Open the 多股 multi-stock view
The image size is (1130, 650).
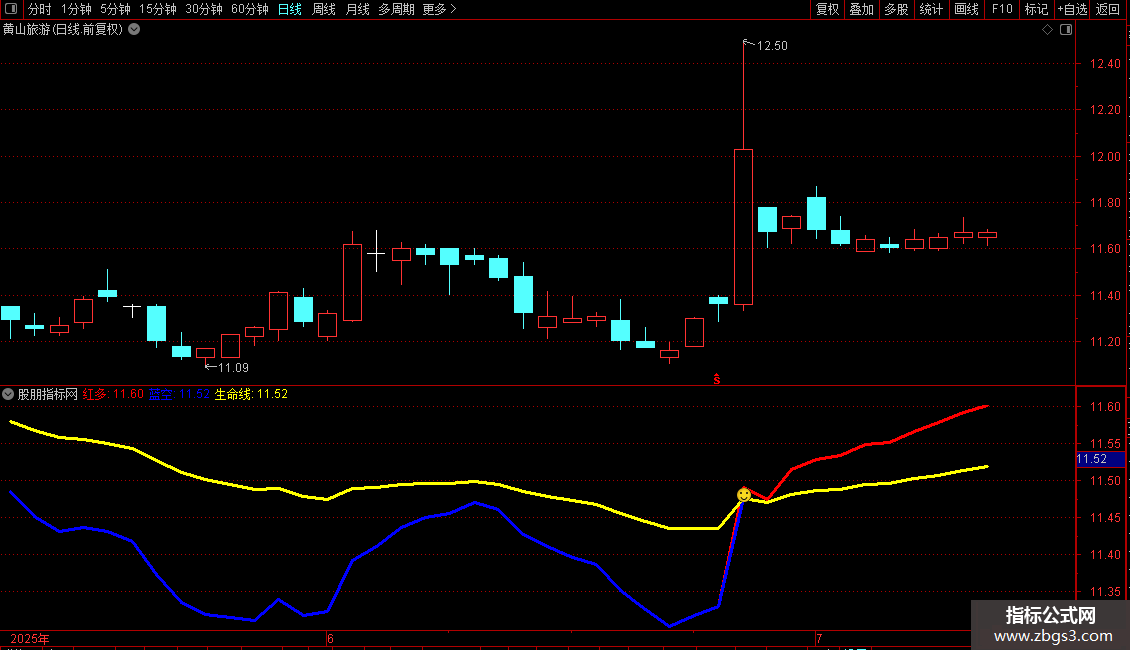tap(897, 9)
